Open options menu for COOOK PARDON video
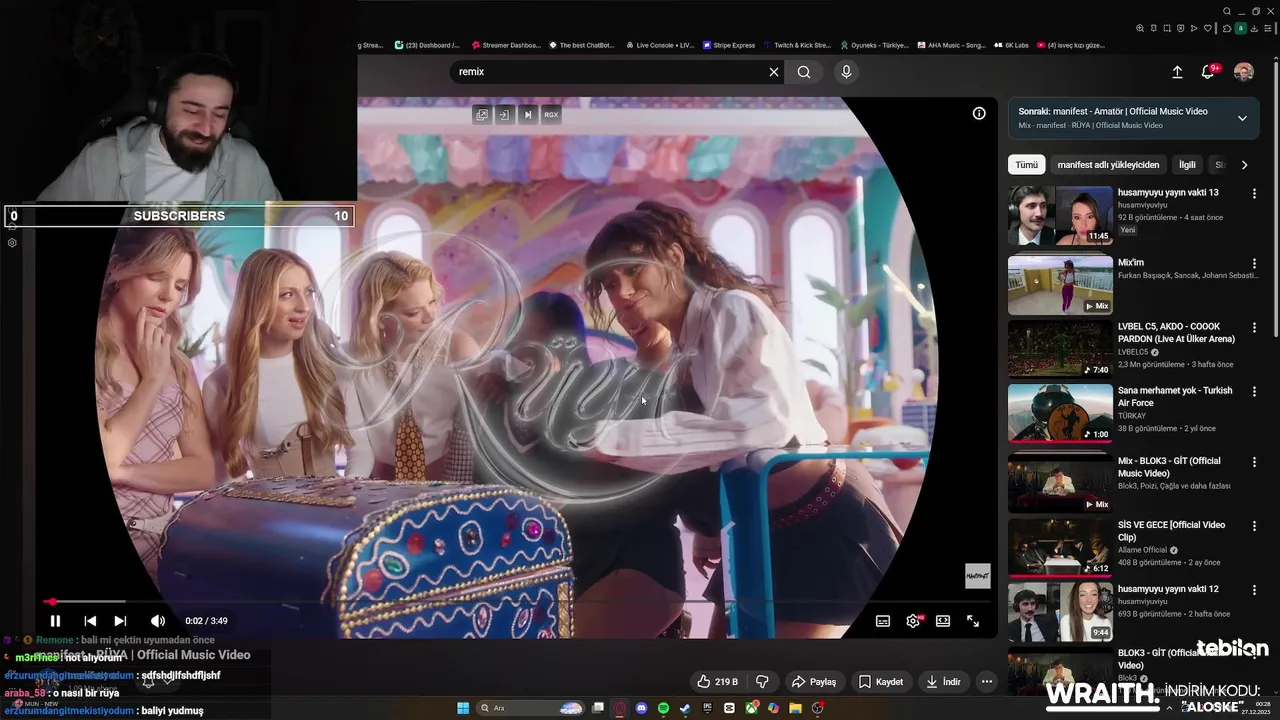Image resolution: width=1280 pixels, height=720 pixels. point(1254,327)
